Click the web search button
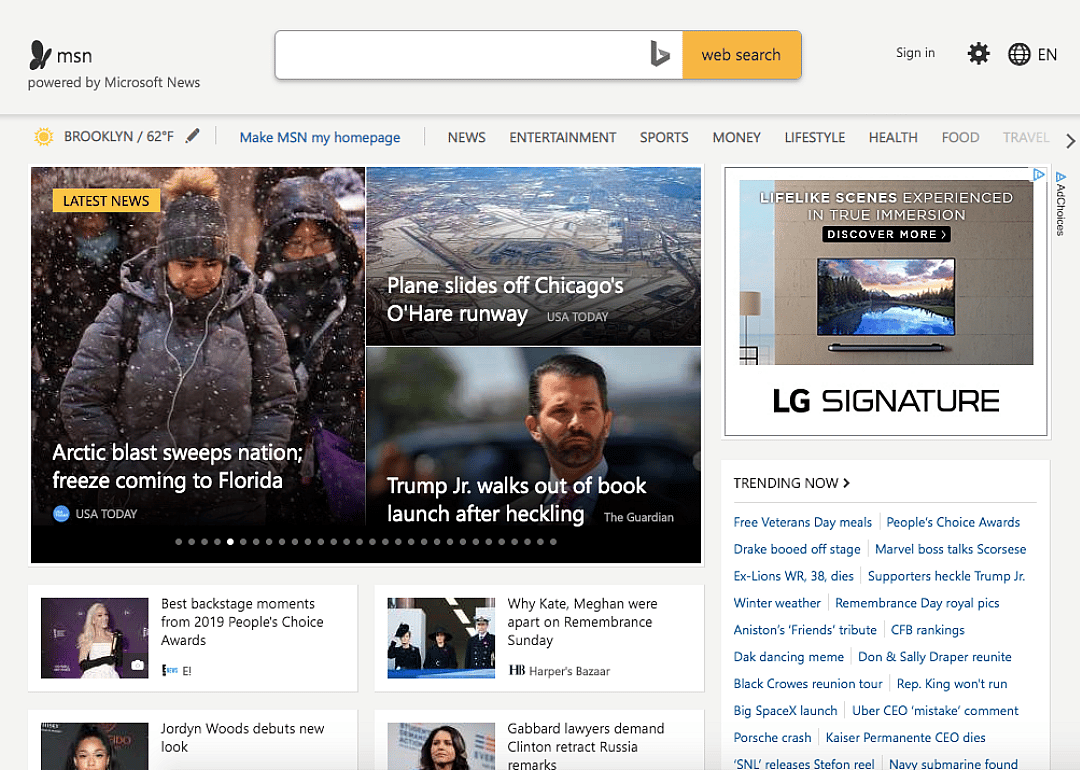1080x770 pixels. tap(741, 54)
